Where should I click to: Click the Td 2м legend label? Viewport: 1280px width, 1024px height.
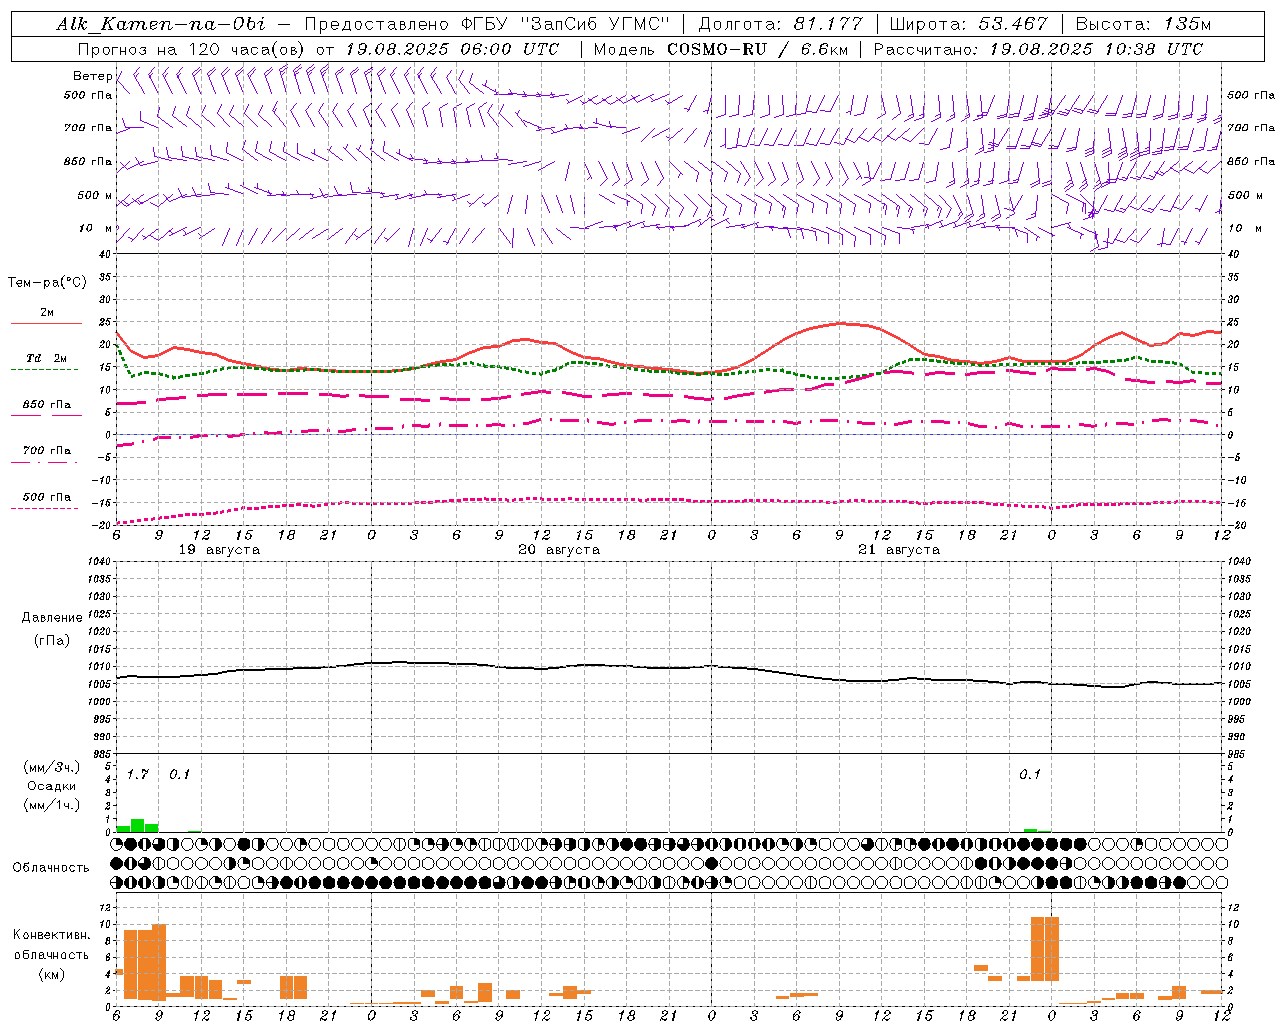coord(47,358)
